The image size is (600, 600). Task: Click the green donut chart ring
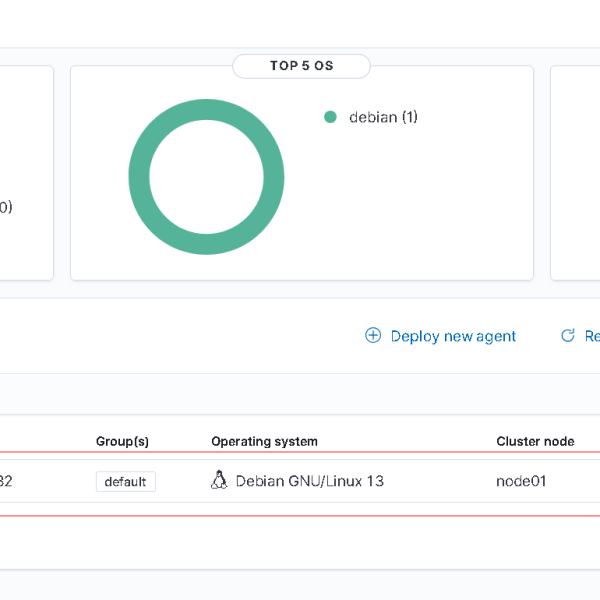pos(139,177)
